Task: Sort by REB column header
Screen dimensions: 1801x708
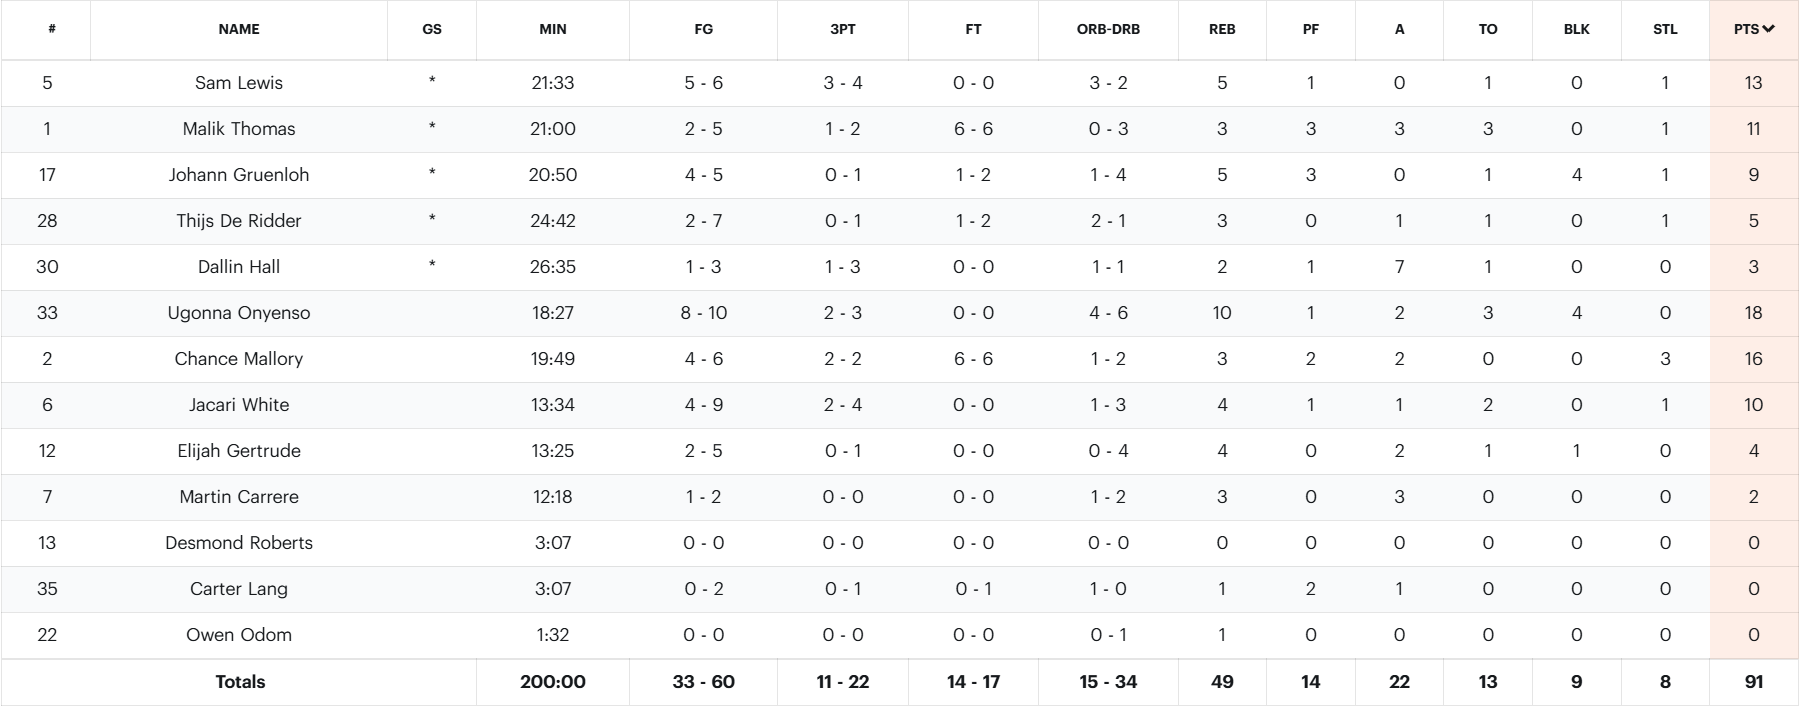Action: (x=1221, y=29)
